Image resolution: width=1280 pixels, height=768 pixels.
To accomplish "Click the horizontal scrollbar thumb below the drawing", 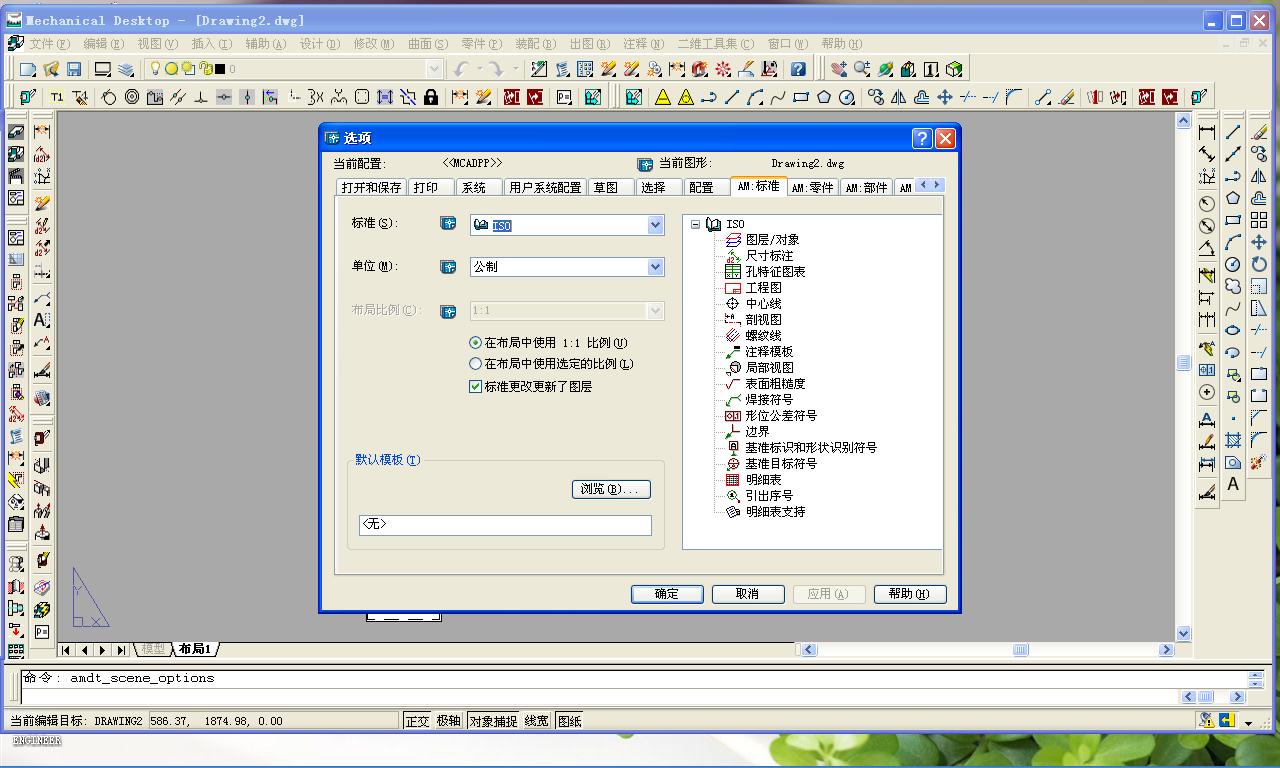I will click(1020, 650).
